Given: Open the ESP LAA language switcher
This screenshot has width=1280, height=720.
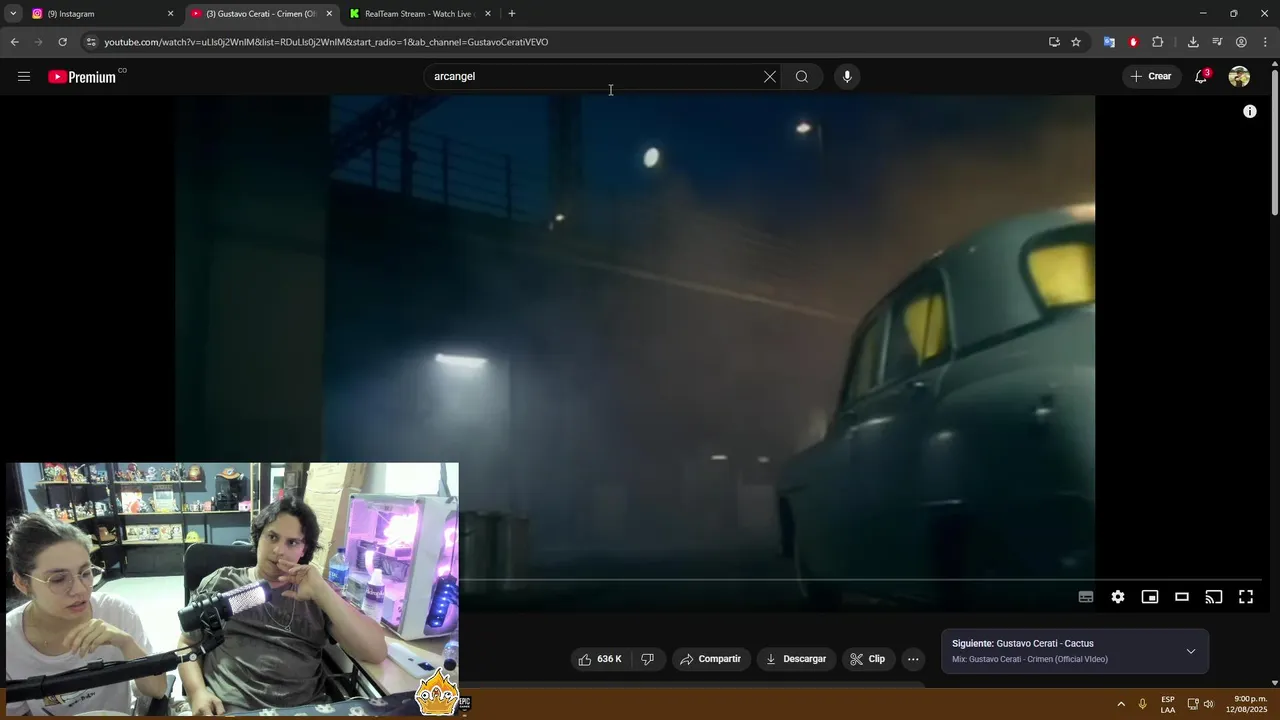Looking at the screenshot, I should coord(1168,704).
